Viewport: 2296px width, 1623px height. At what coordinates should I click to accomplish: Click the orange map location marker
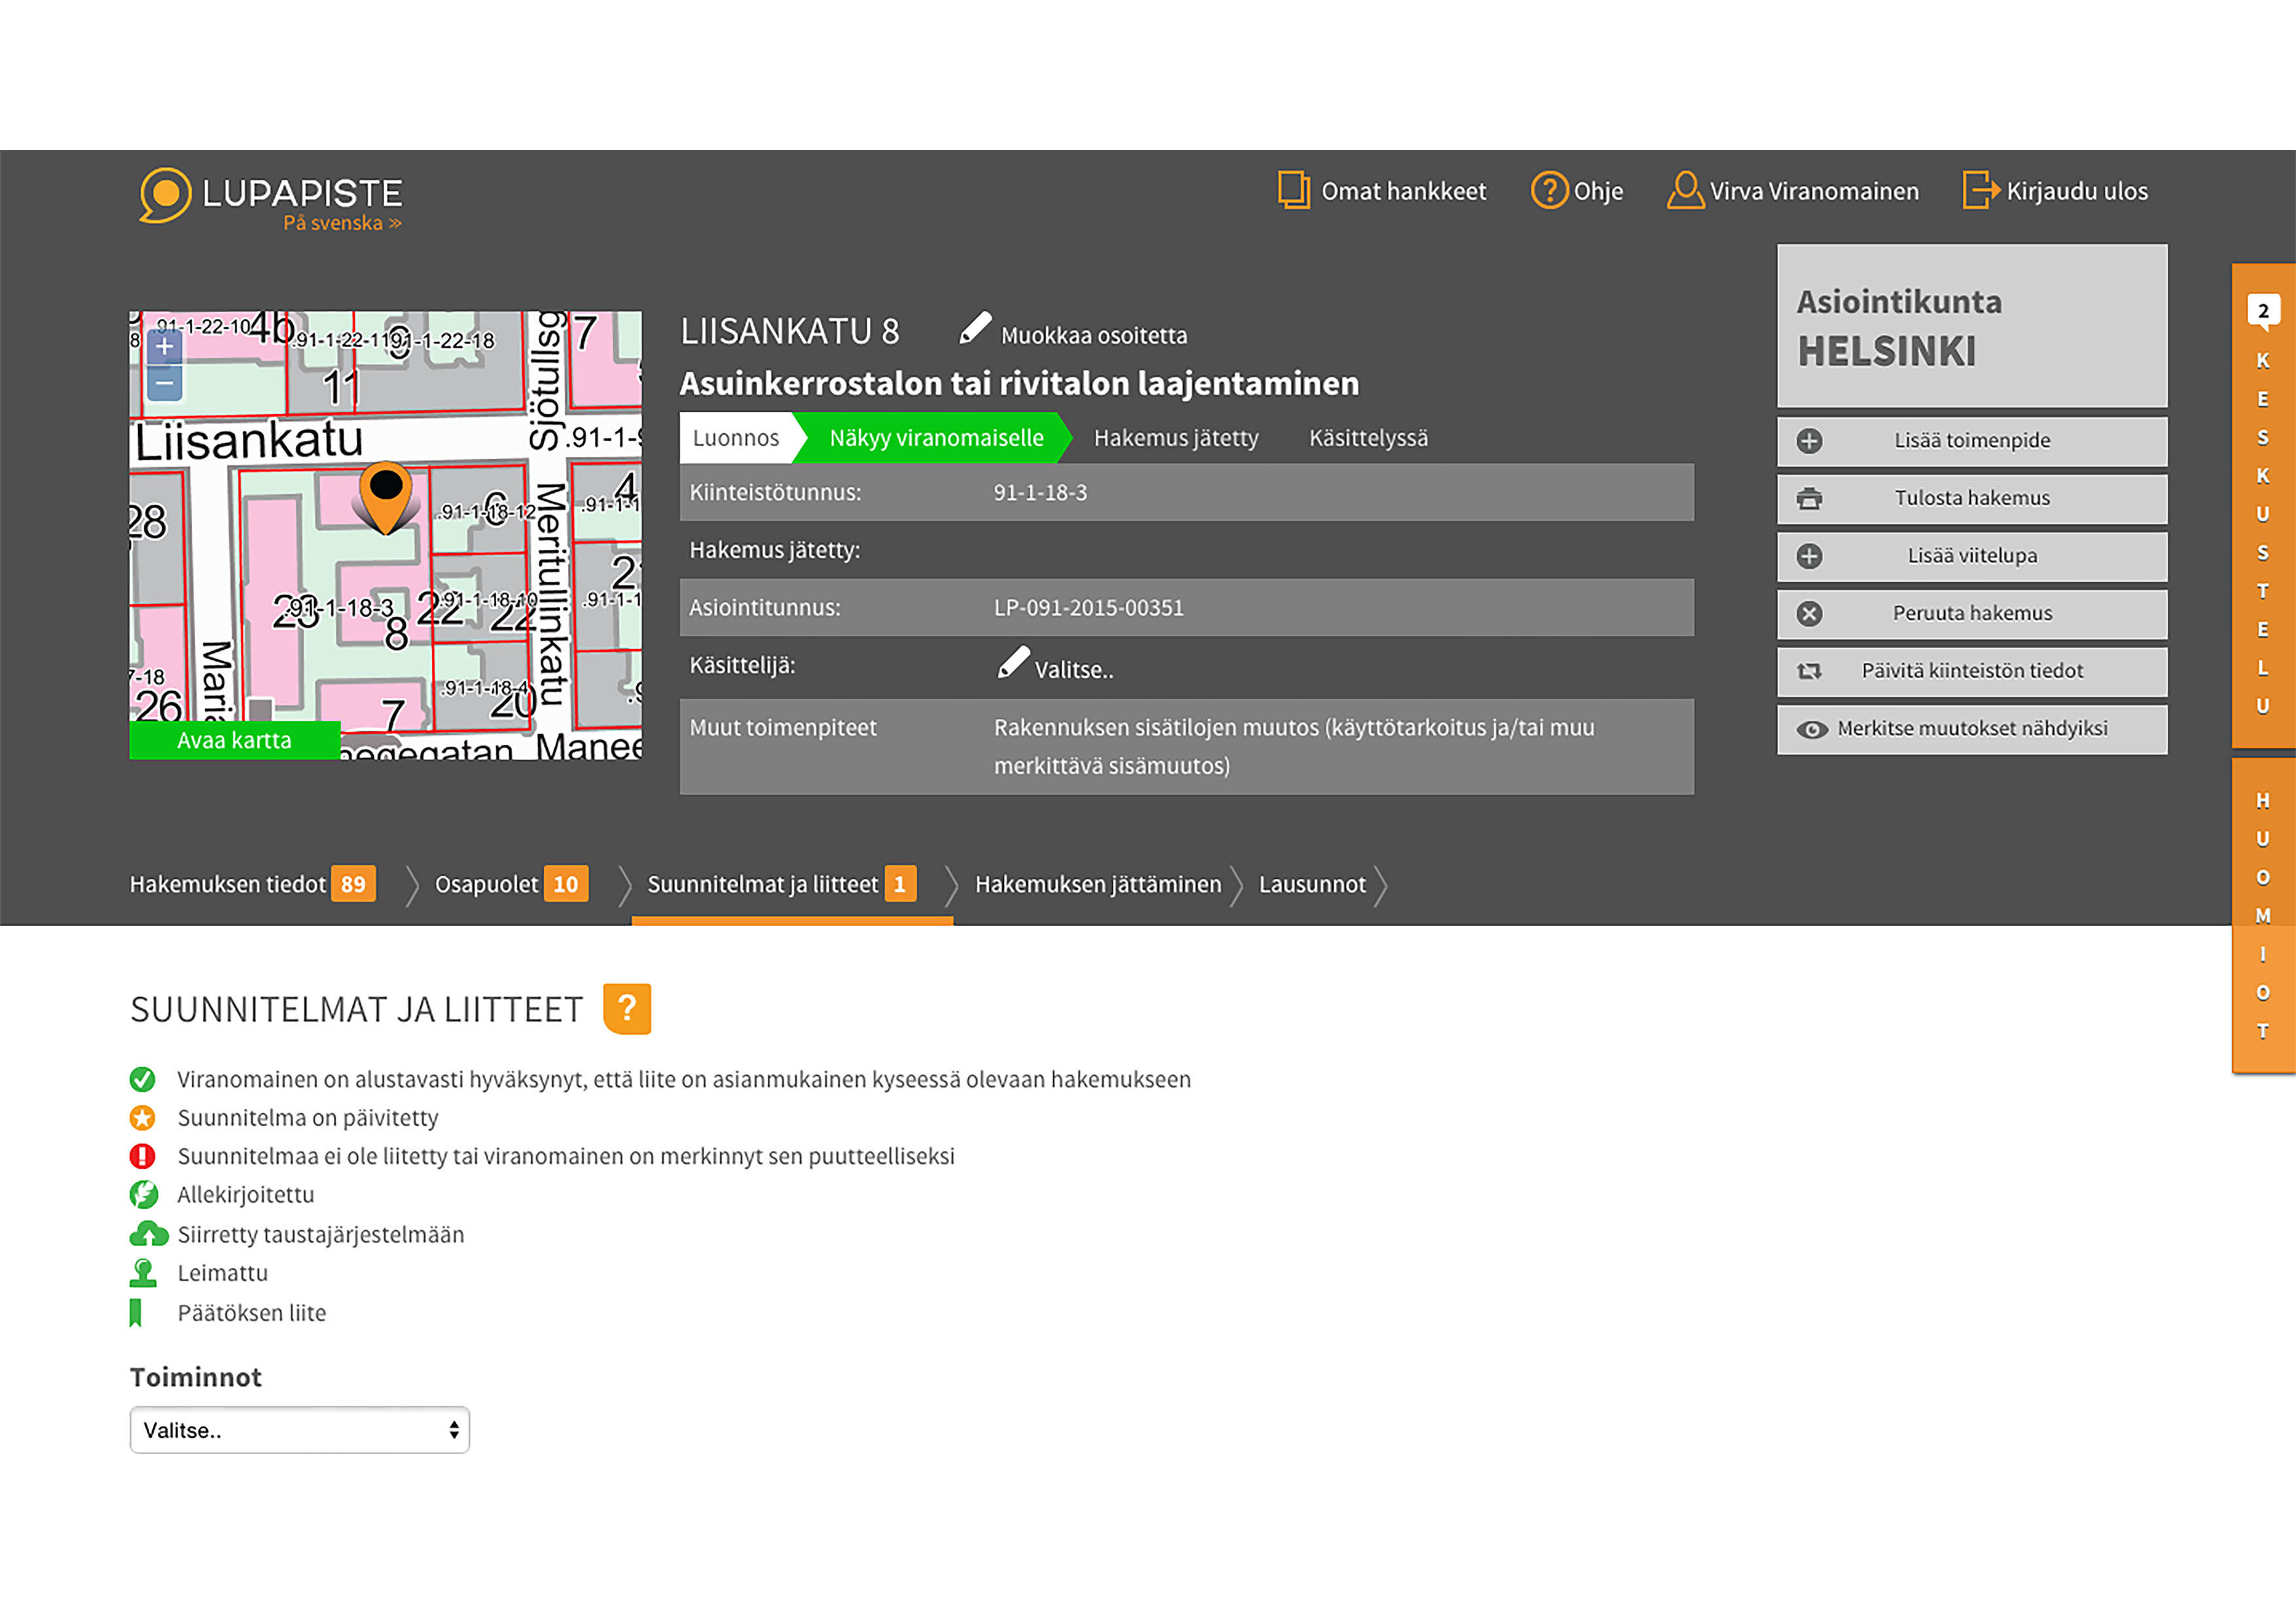pos(385,496)
